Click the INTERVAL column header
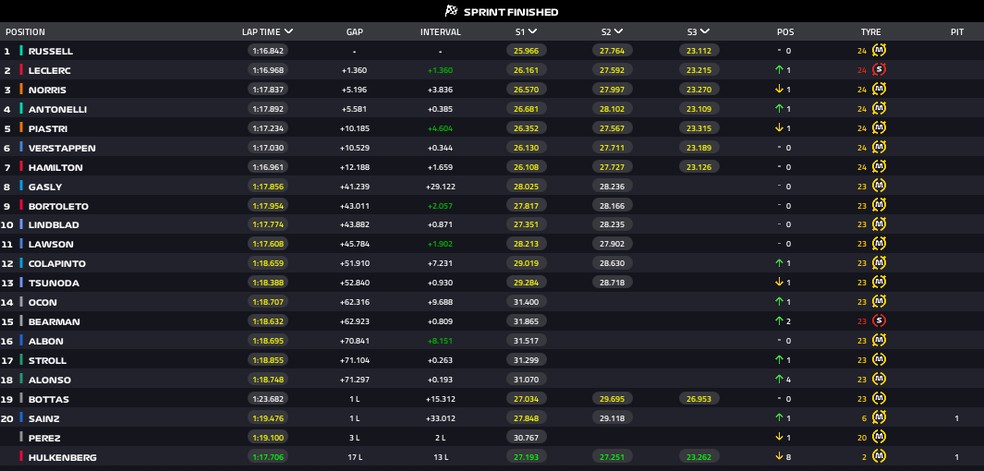Viewport: 984px width, 471px height. (441, 32)
